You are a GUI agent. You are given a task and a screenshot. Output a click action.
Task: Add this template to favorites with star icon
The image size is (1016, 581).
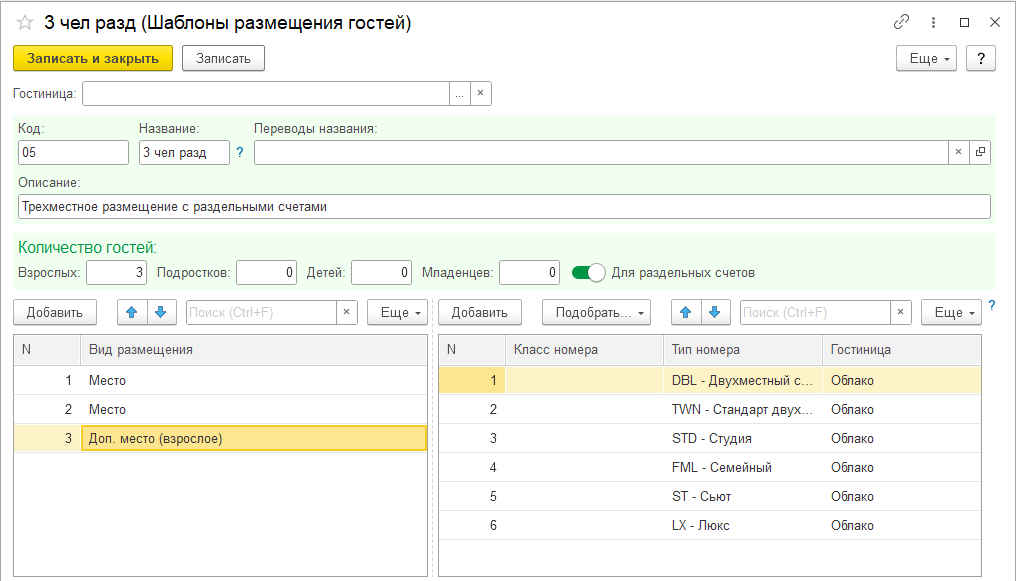pyautogui.click(x=25, y=22)
